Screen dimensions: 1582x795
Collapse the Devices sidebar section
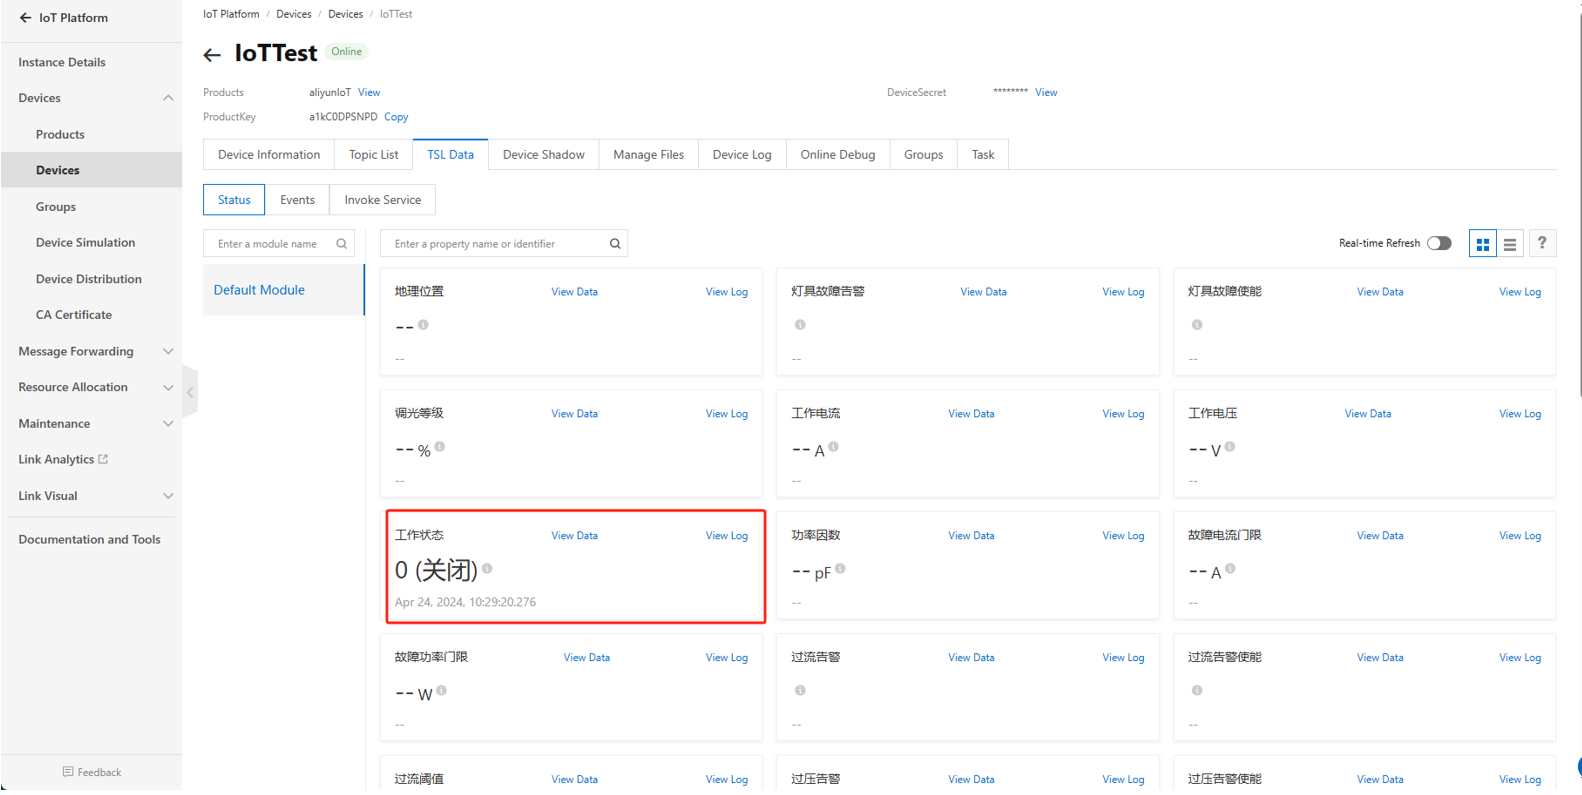(167, 98)
